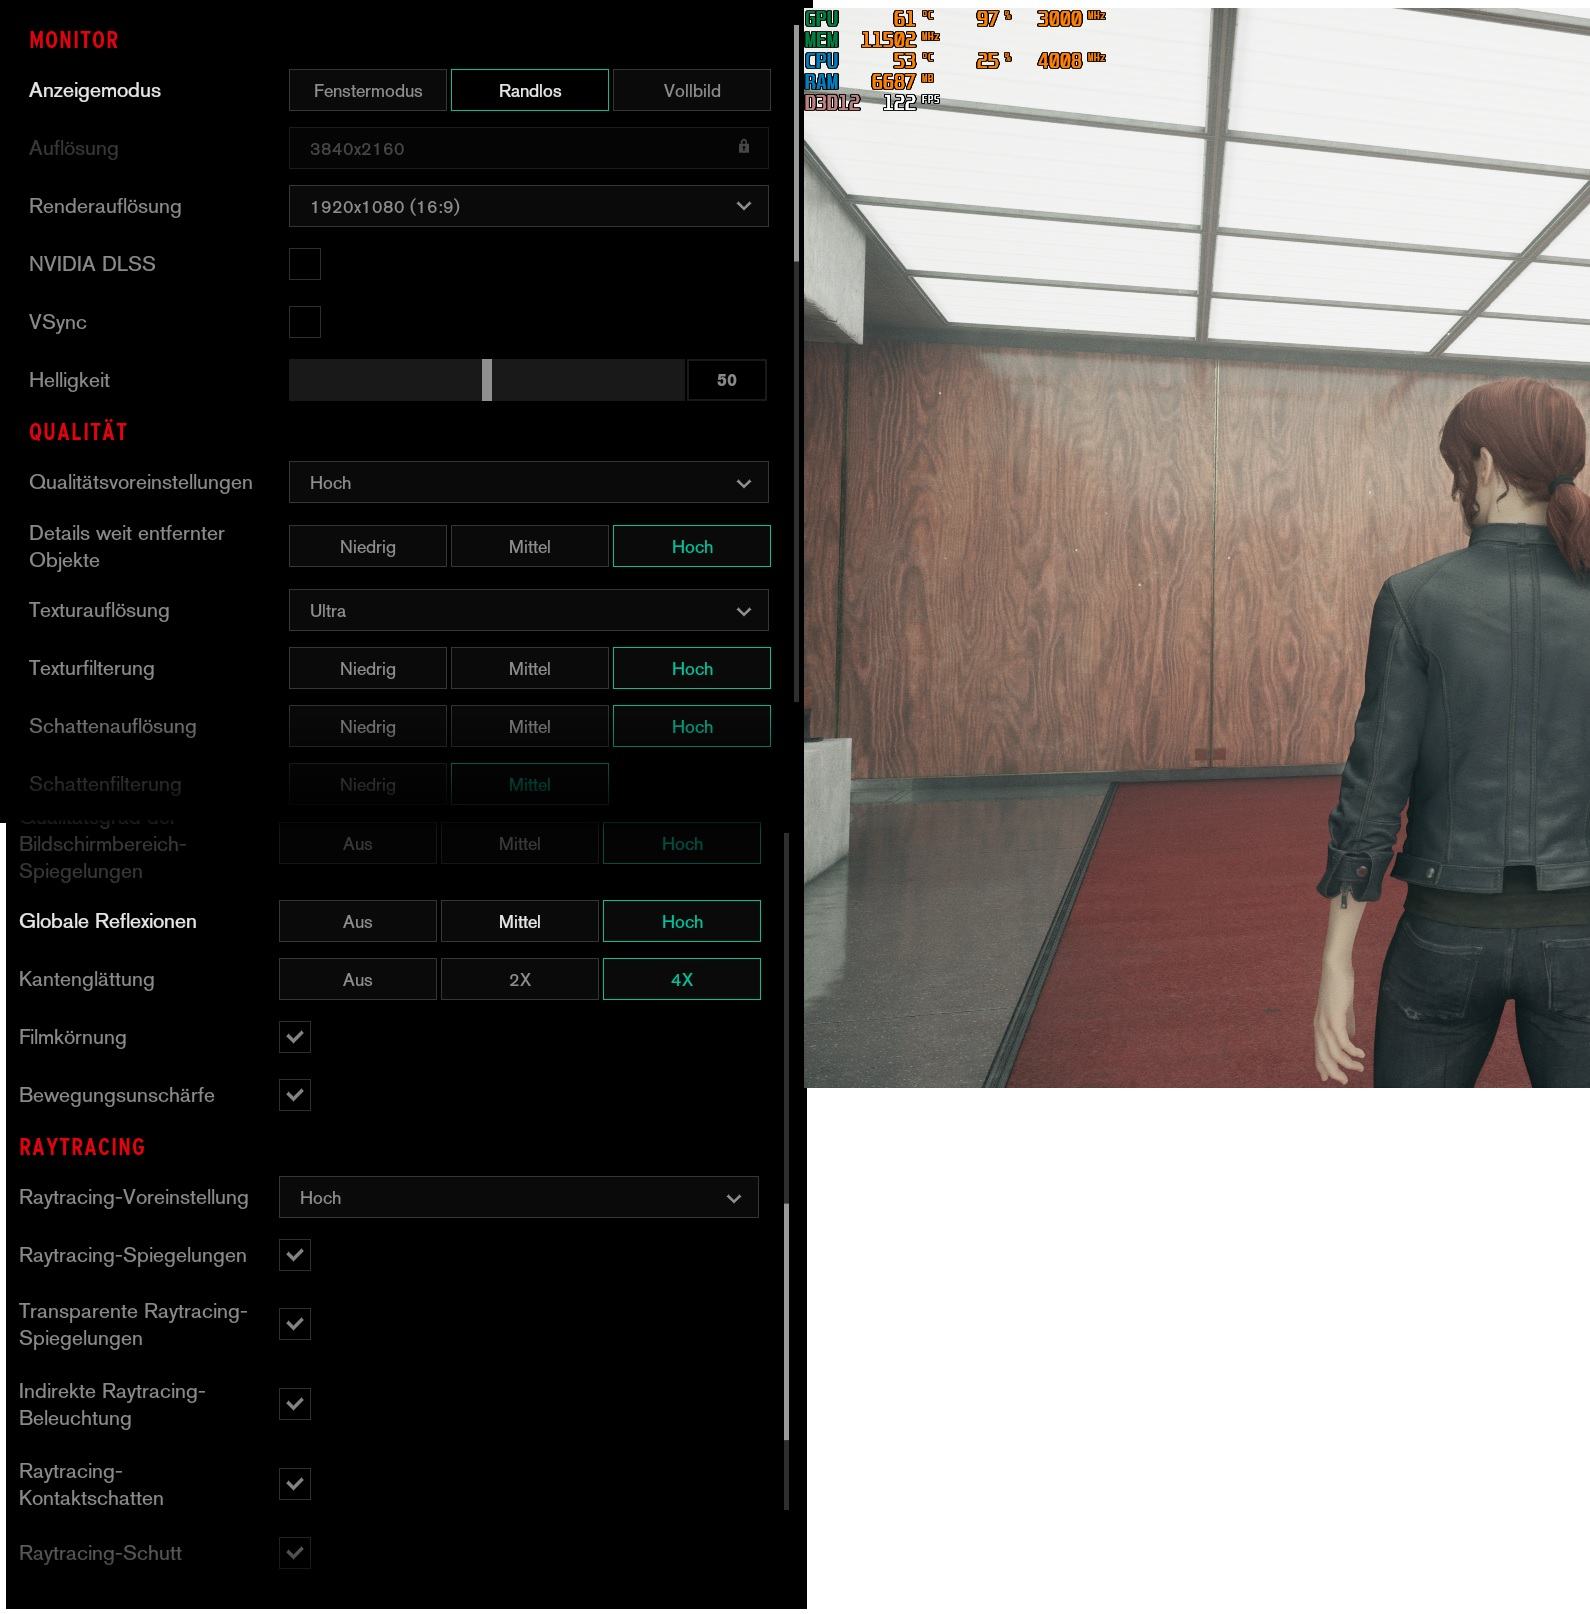Select Vollbild display mode
The image size is (1590, 1614).
point(692,90)
